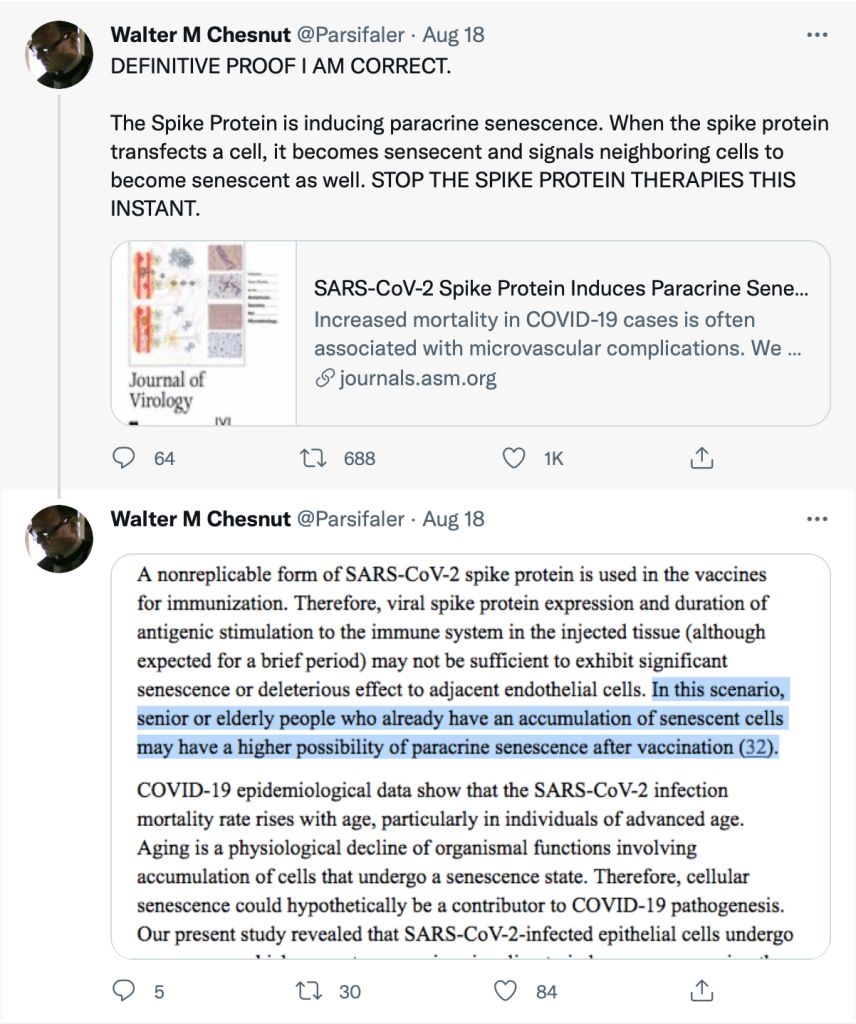
Task: Open the Aug 18 timestamp of first tweet
Action: [453, 35]
